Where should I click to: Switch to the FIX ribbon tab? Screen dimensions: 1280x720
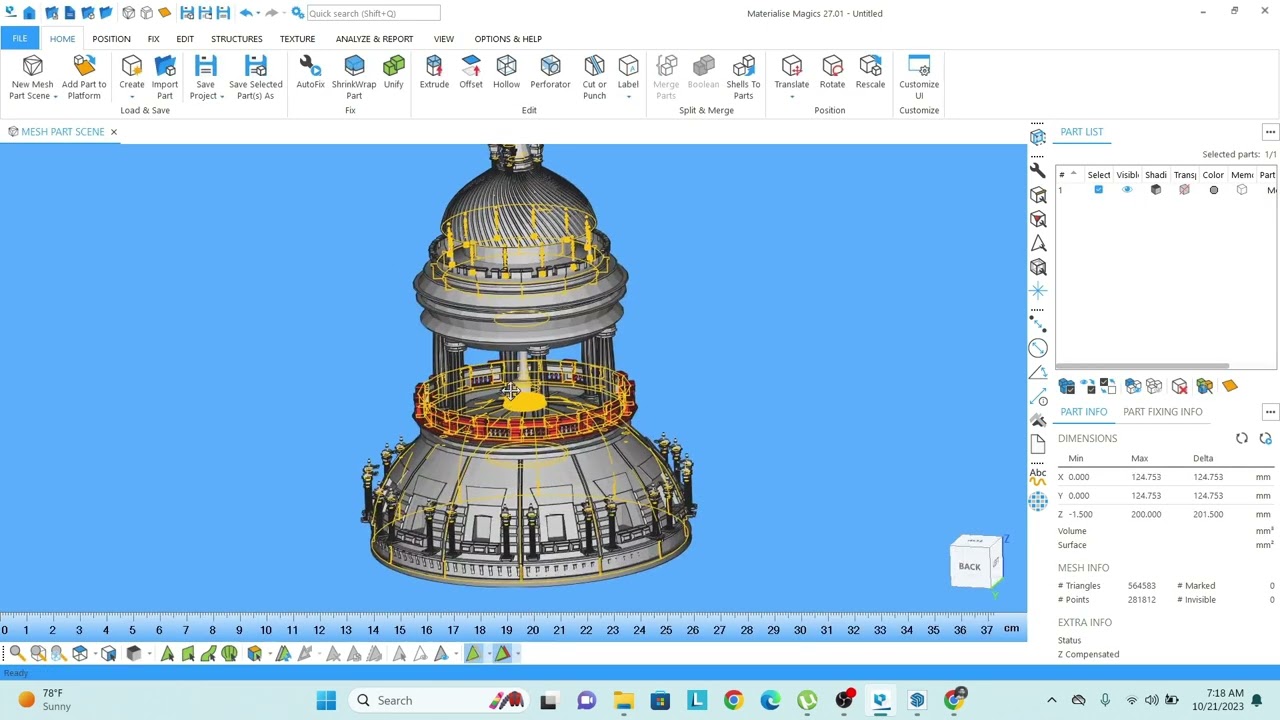(153, 38)
